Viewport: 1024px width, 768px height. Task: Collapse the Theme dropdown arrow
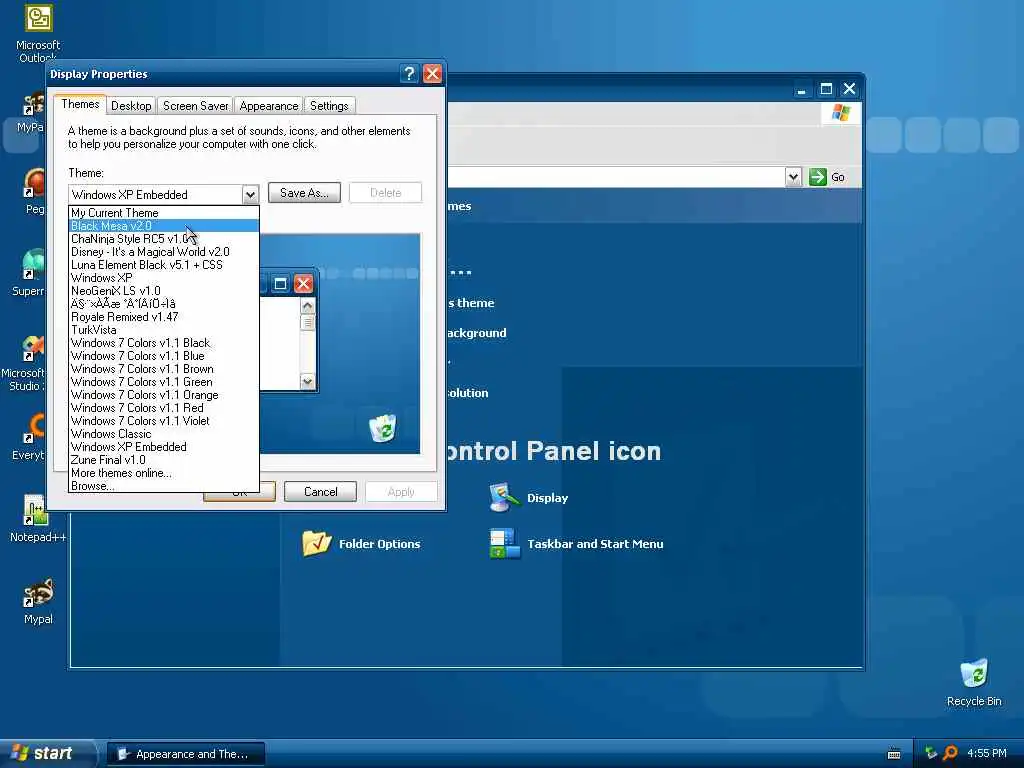click(250, 195)
